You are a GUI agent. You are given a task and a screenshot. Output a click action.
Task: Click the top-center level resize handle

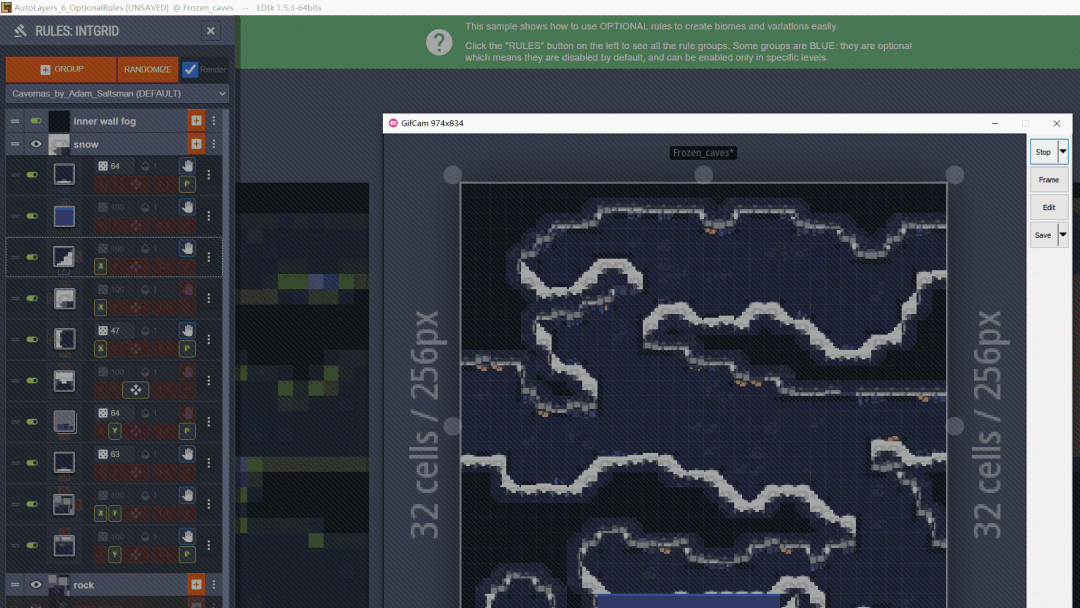click(703, 175)
